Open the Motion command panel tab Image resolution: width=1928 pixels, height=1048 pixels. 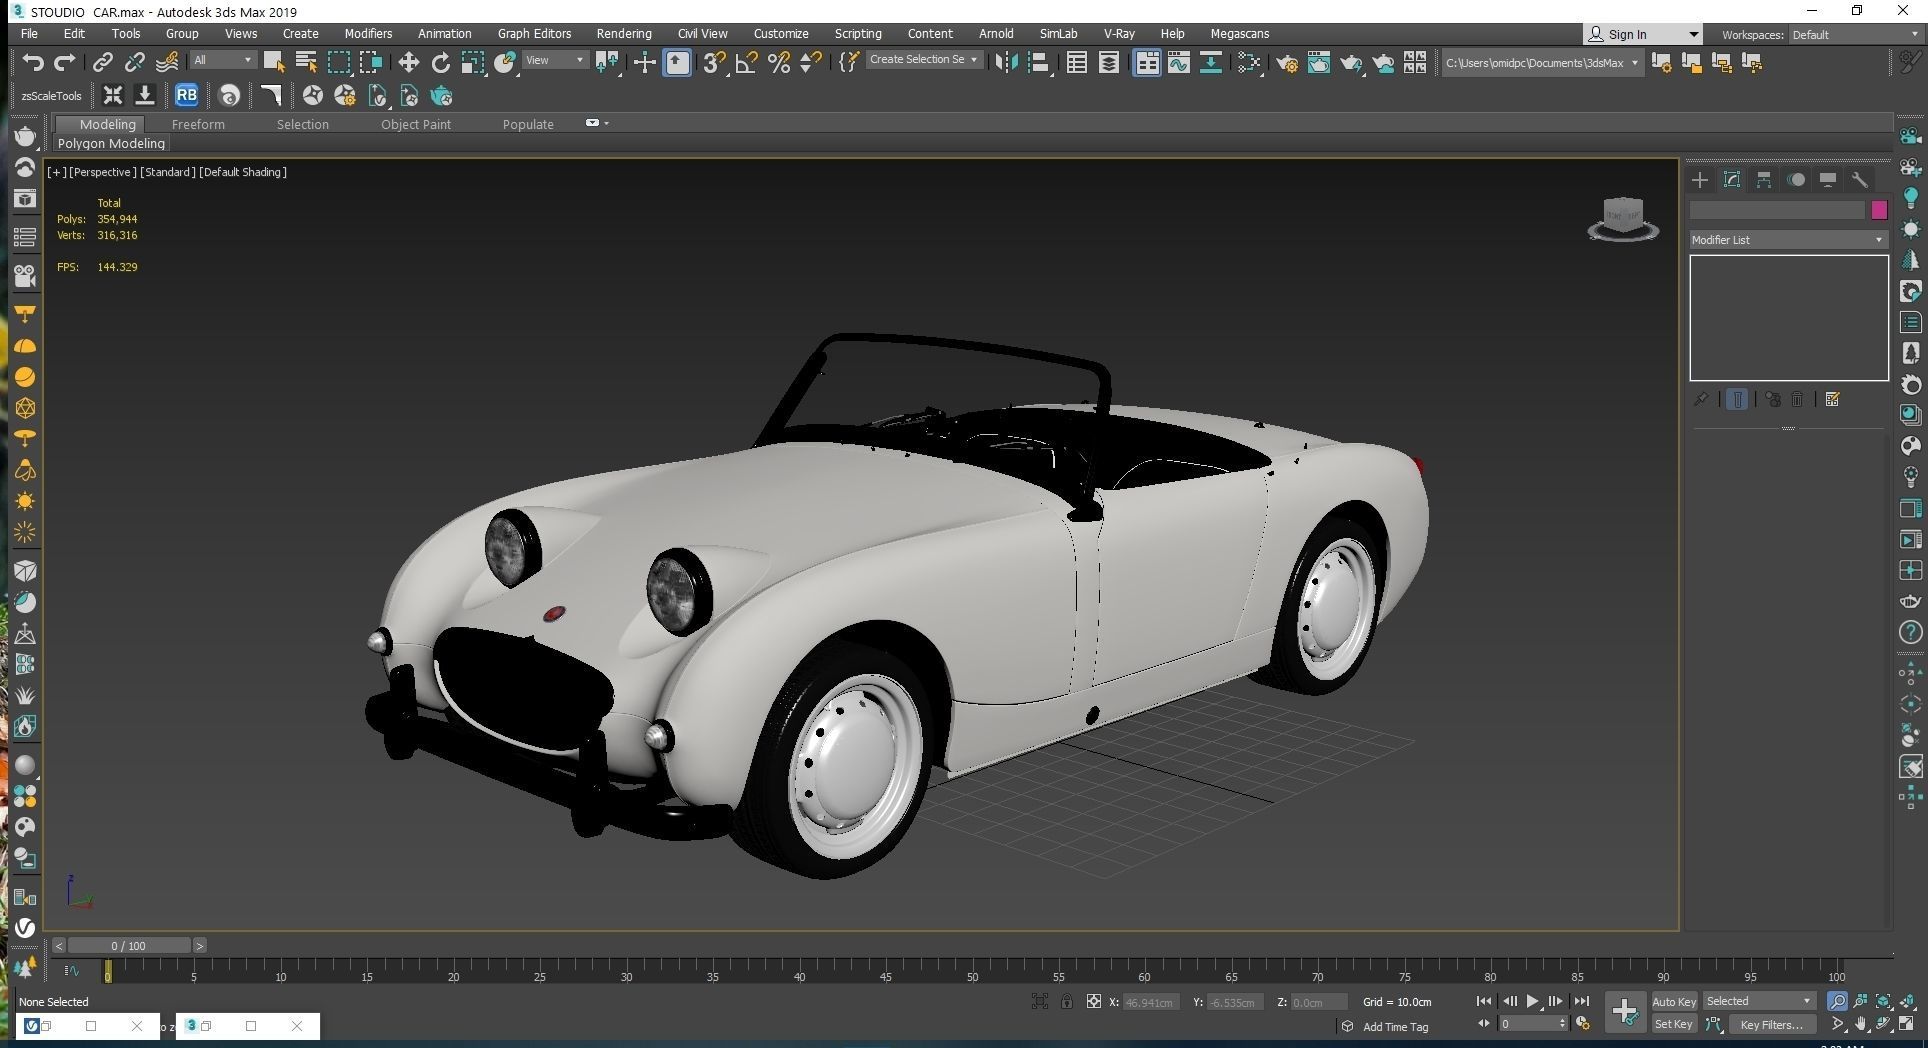1796,180
